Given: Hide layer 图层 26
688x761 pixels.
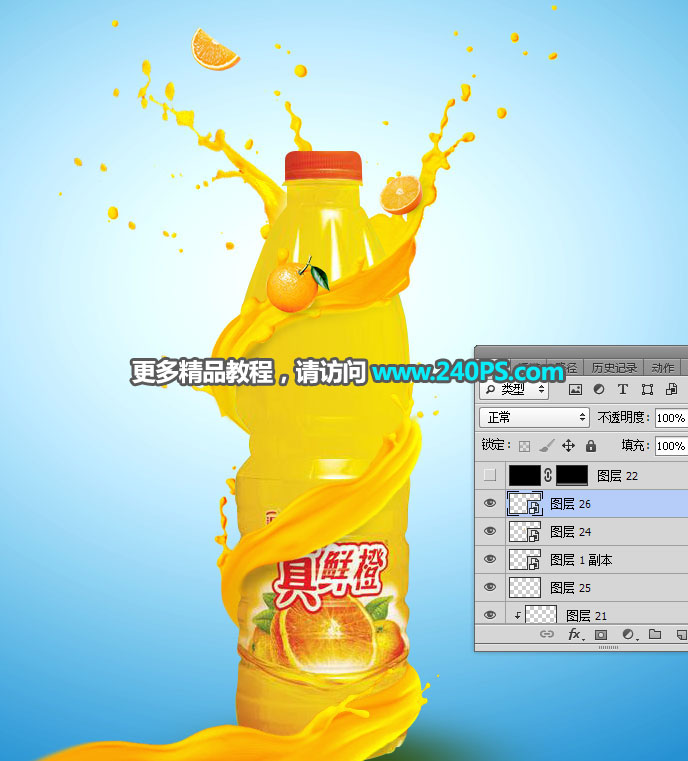Looking at the screenshot, I should [x=490, y=503].
